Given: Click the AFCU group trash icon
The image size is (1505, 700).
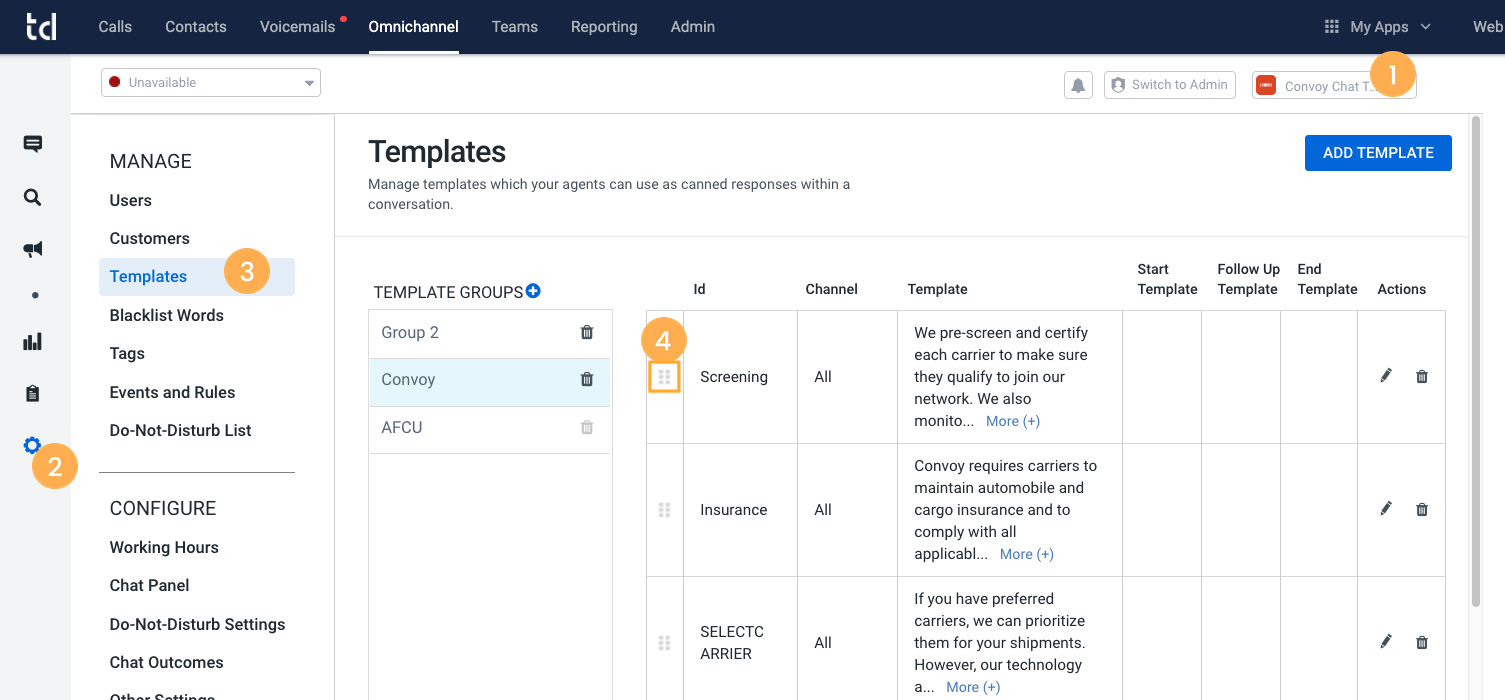Looking at the screenshot, I should tap(587, 427).
